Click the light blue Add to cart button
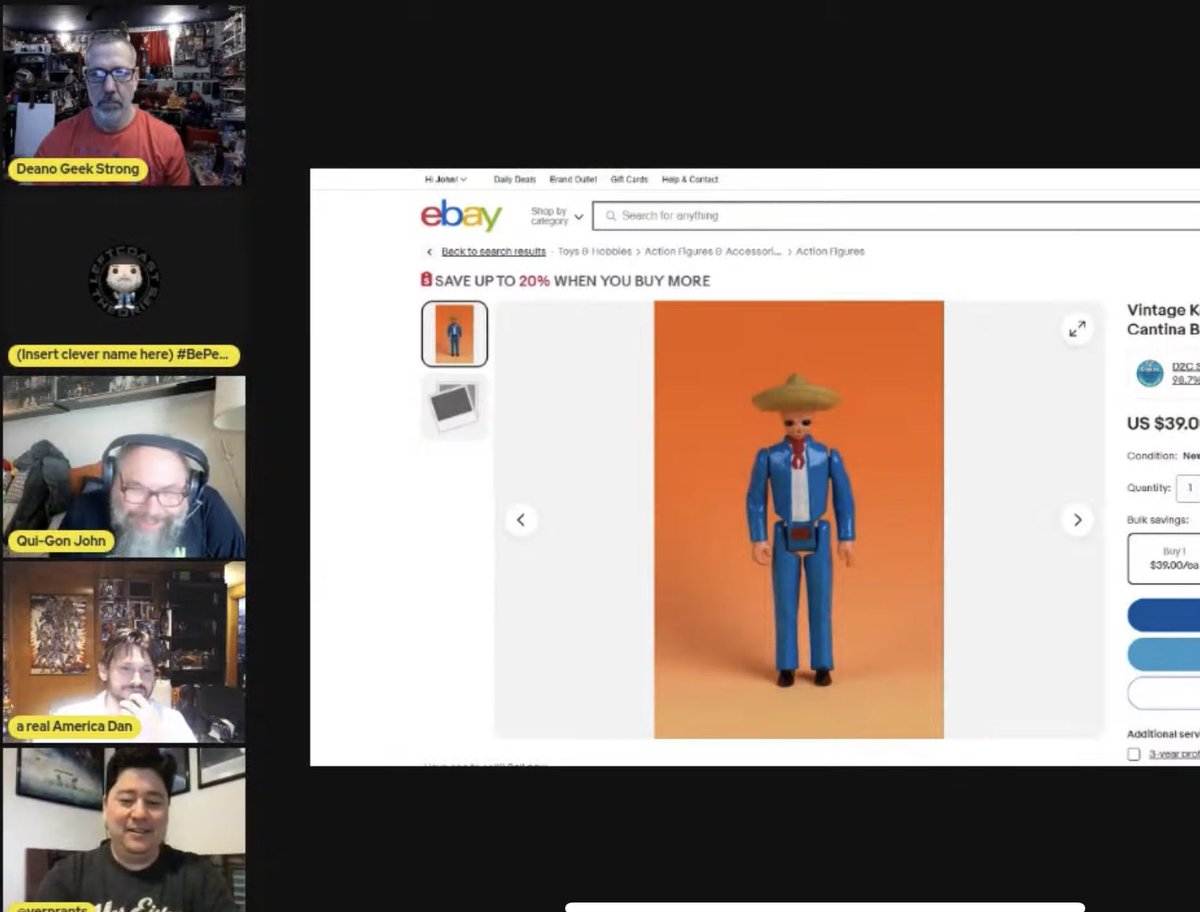Screen dimensions: 1200x912 point(1164,654)
